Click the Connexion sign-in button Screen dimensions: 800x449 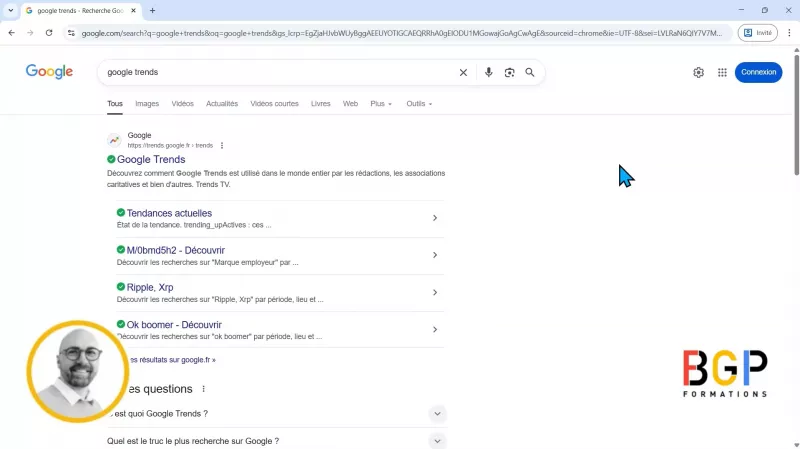(758, 72)
